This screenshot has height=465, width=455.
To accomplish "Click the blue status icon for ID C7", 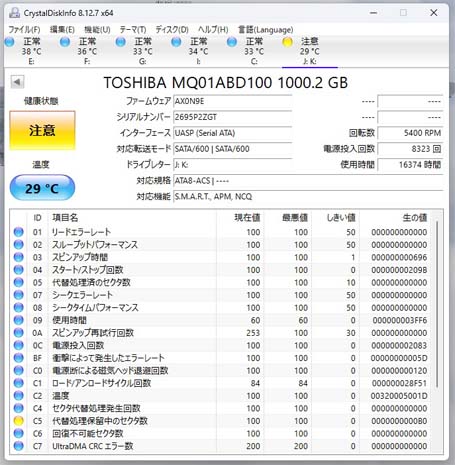I will (x=19, y=446).
